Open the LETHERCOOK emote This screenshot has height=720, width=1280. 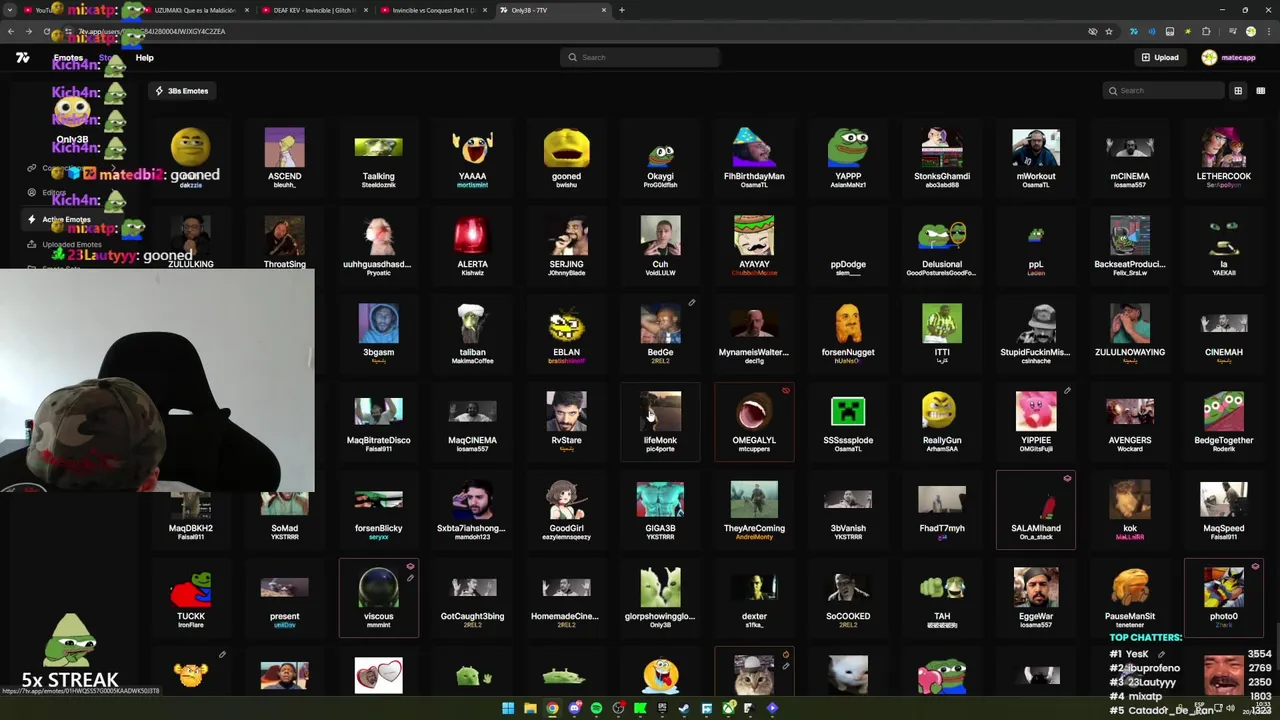click(x=1224, y=158)
